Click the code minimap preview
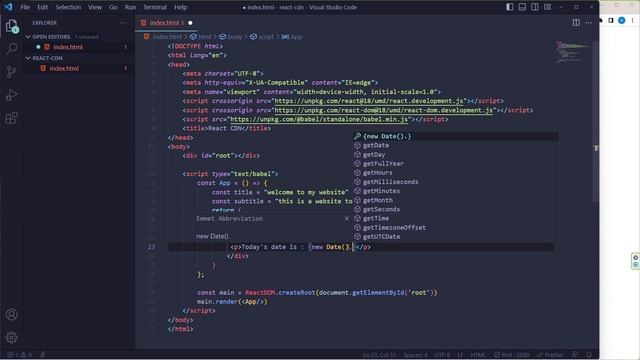Screen dimensions: 640x360 tap(573, 51)
